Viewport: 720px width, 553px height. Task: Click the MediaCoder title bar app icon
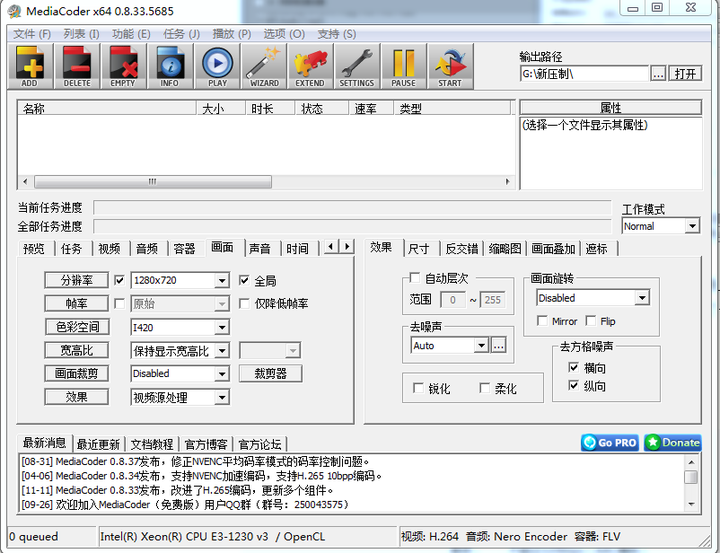click(14, 11)
